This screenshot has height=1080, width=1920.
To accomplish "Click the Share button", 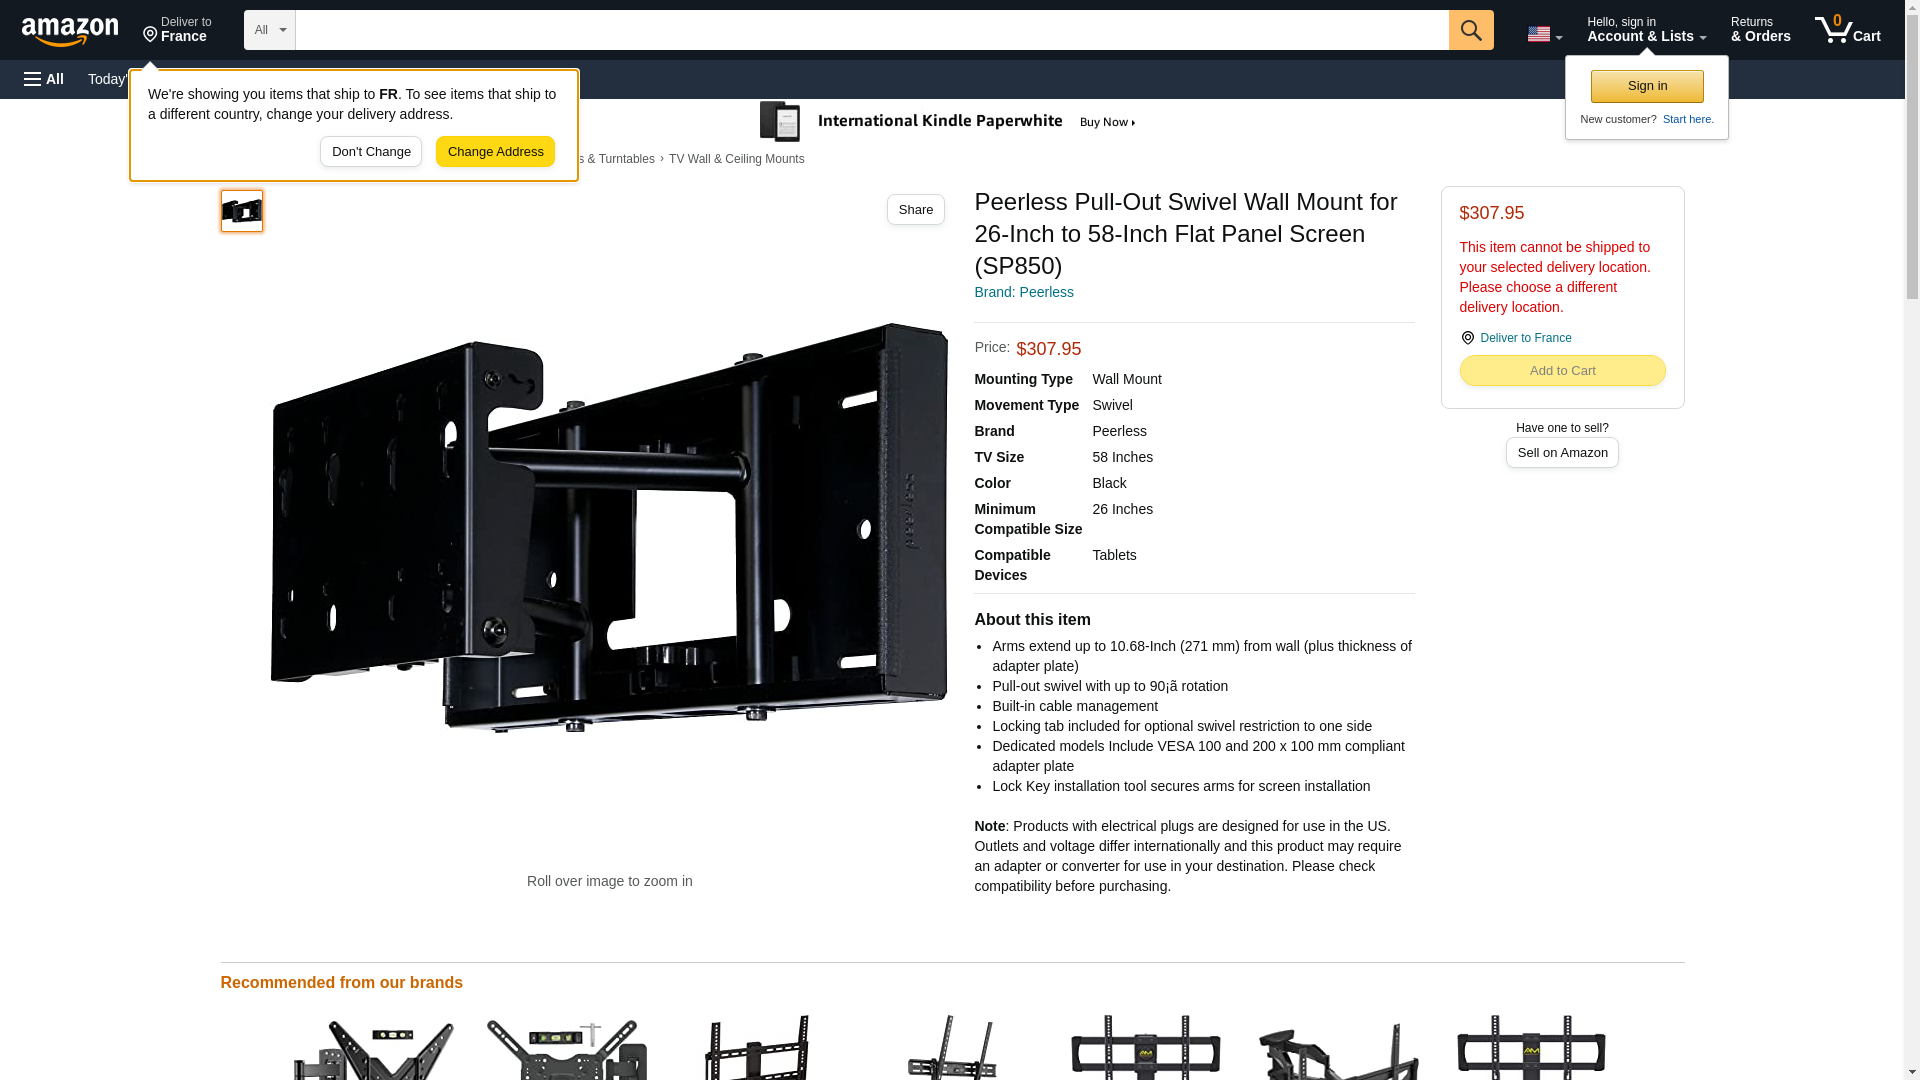I will click(x=915, y=209).
